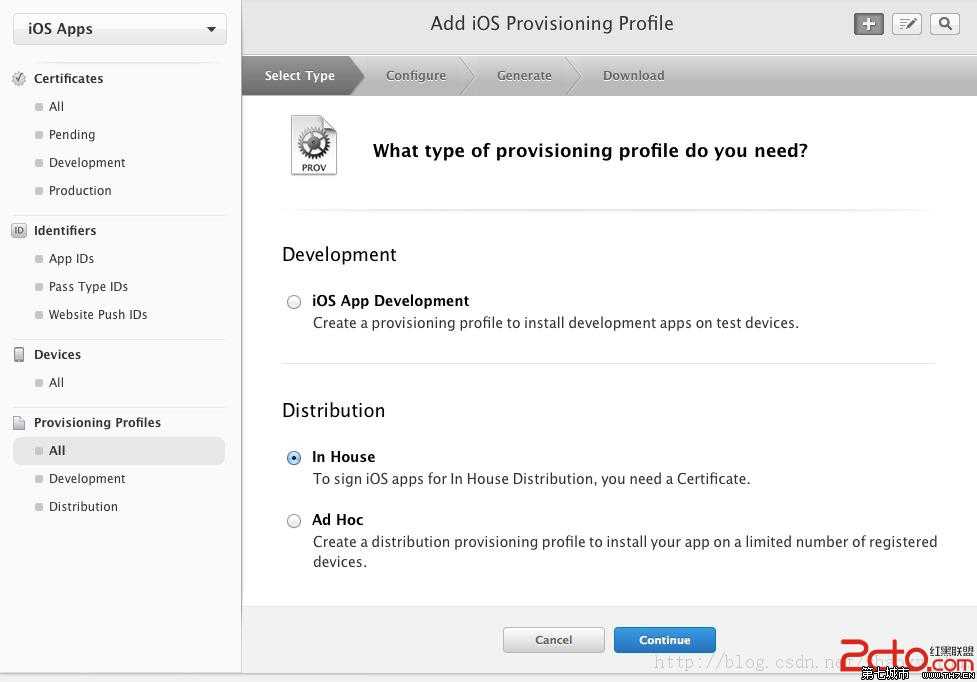This screenshot has height=682, width=977.
Task: Click the PROV gear file icon
Action: (x=313, y=145)
